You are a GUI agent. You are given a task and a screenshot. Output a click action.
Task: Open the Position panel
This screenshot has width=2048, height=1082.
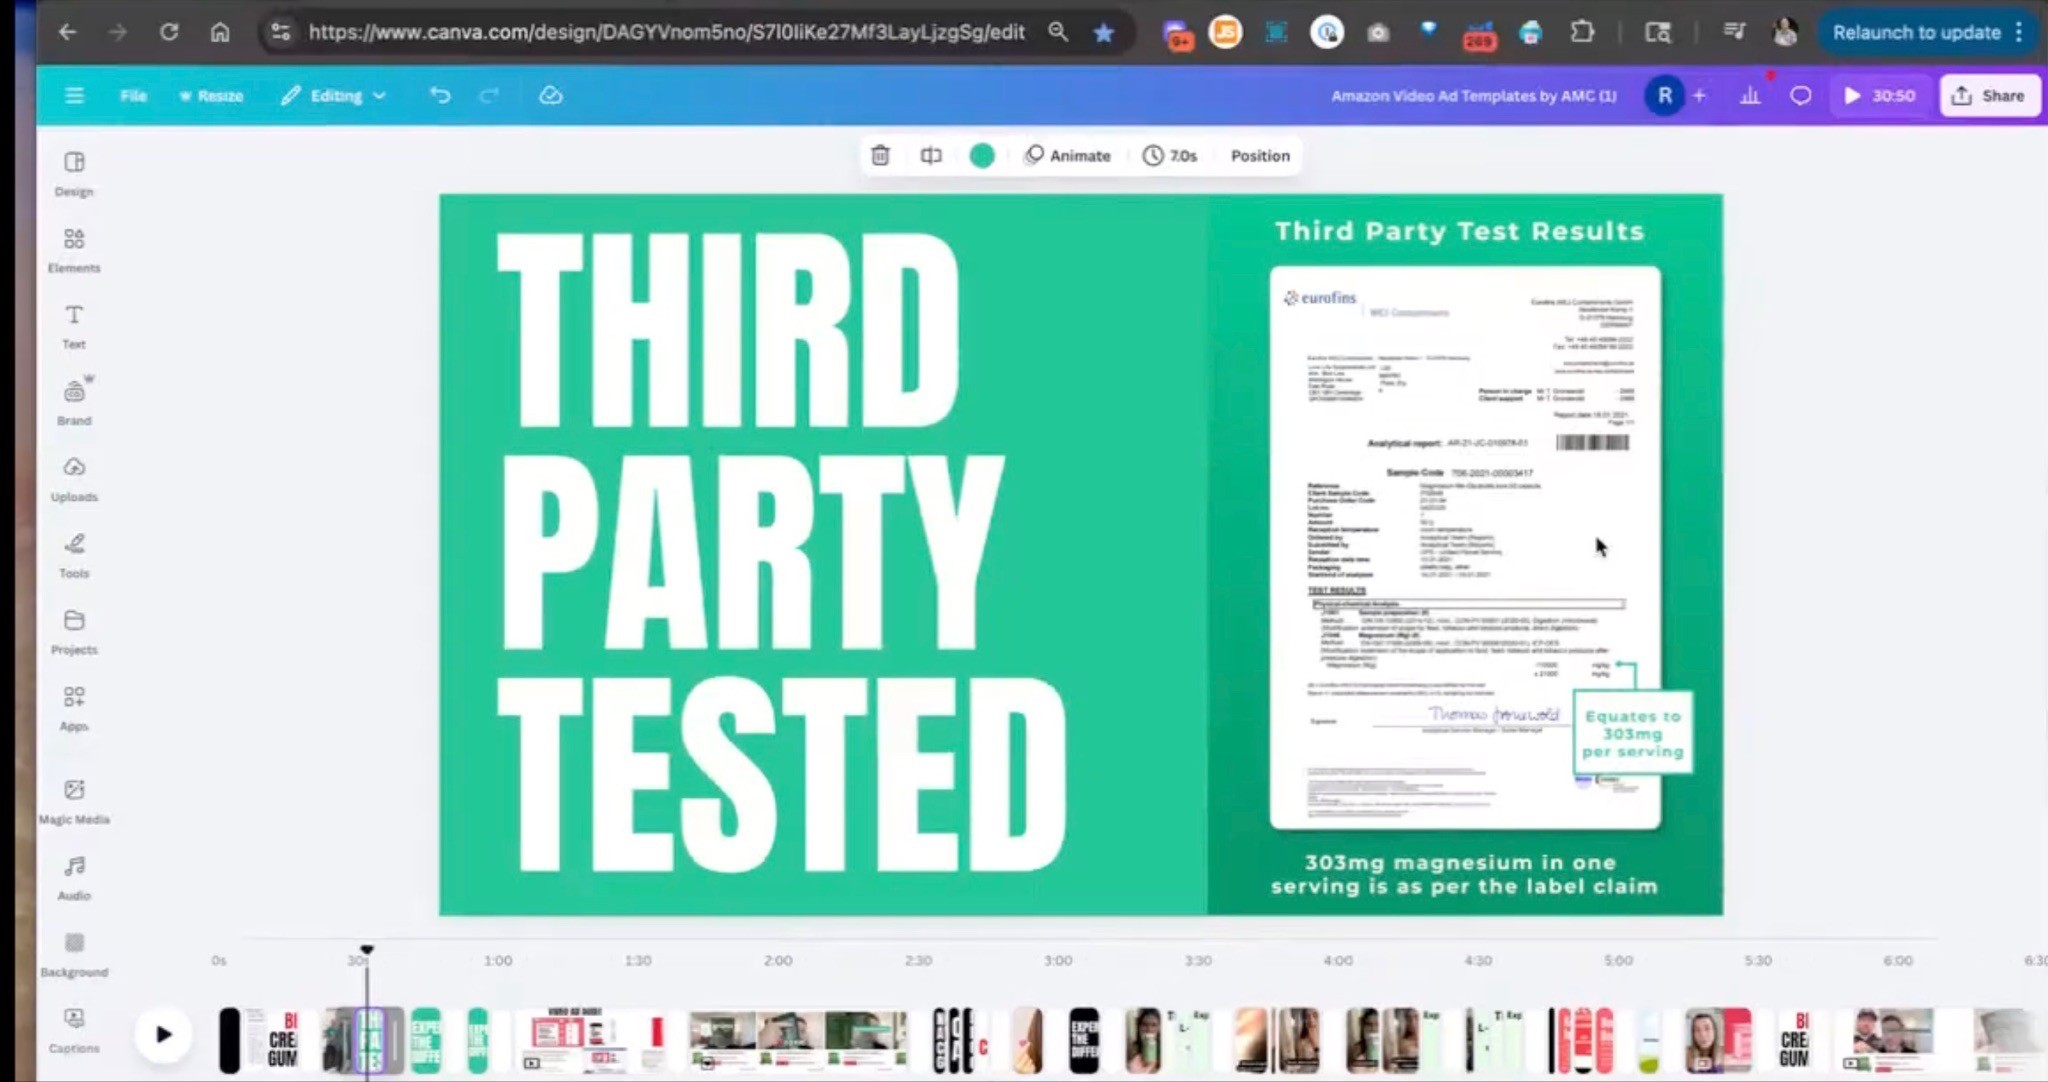pos(1260,155)
